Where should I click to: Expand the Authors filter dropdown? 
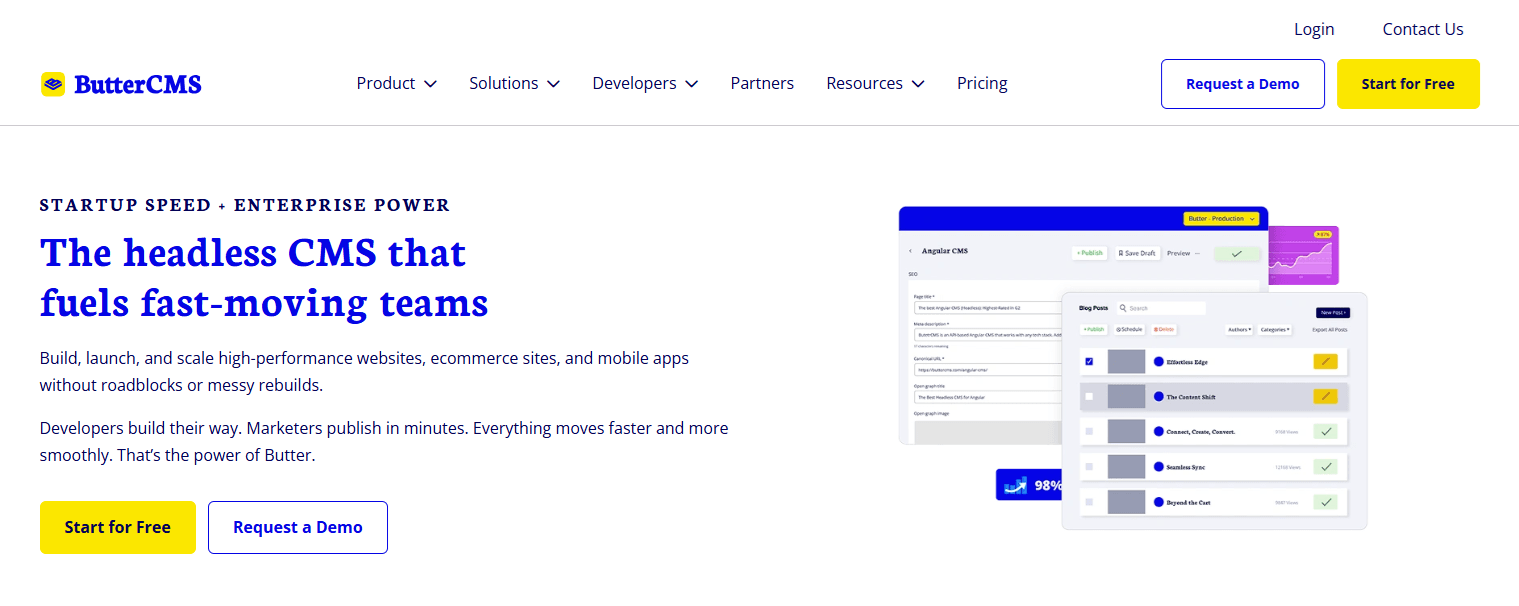1239,330
